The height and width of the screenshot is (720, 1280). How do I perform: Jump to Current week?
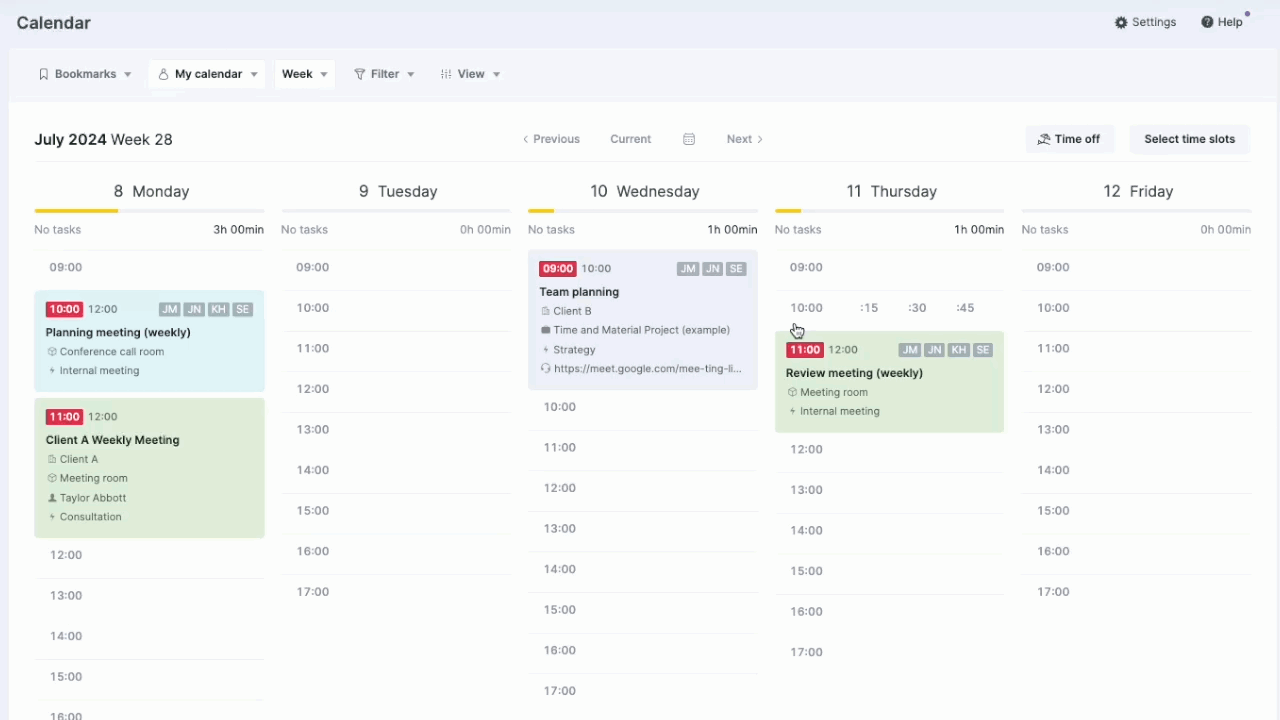tap(631, 139)
